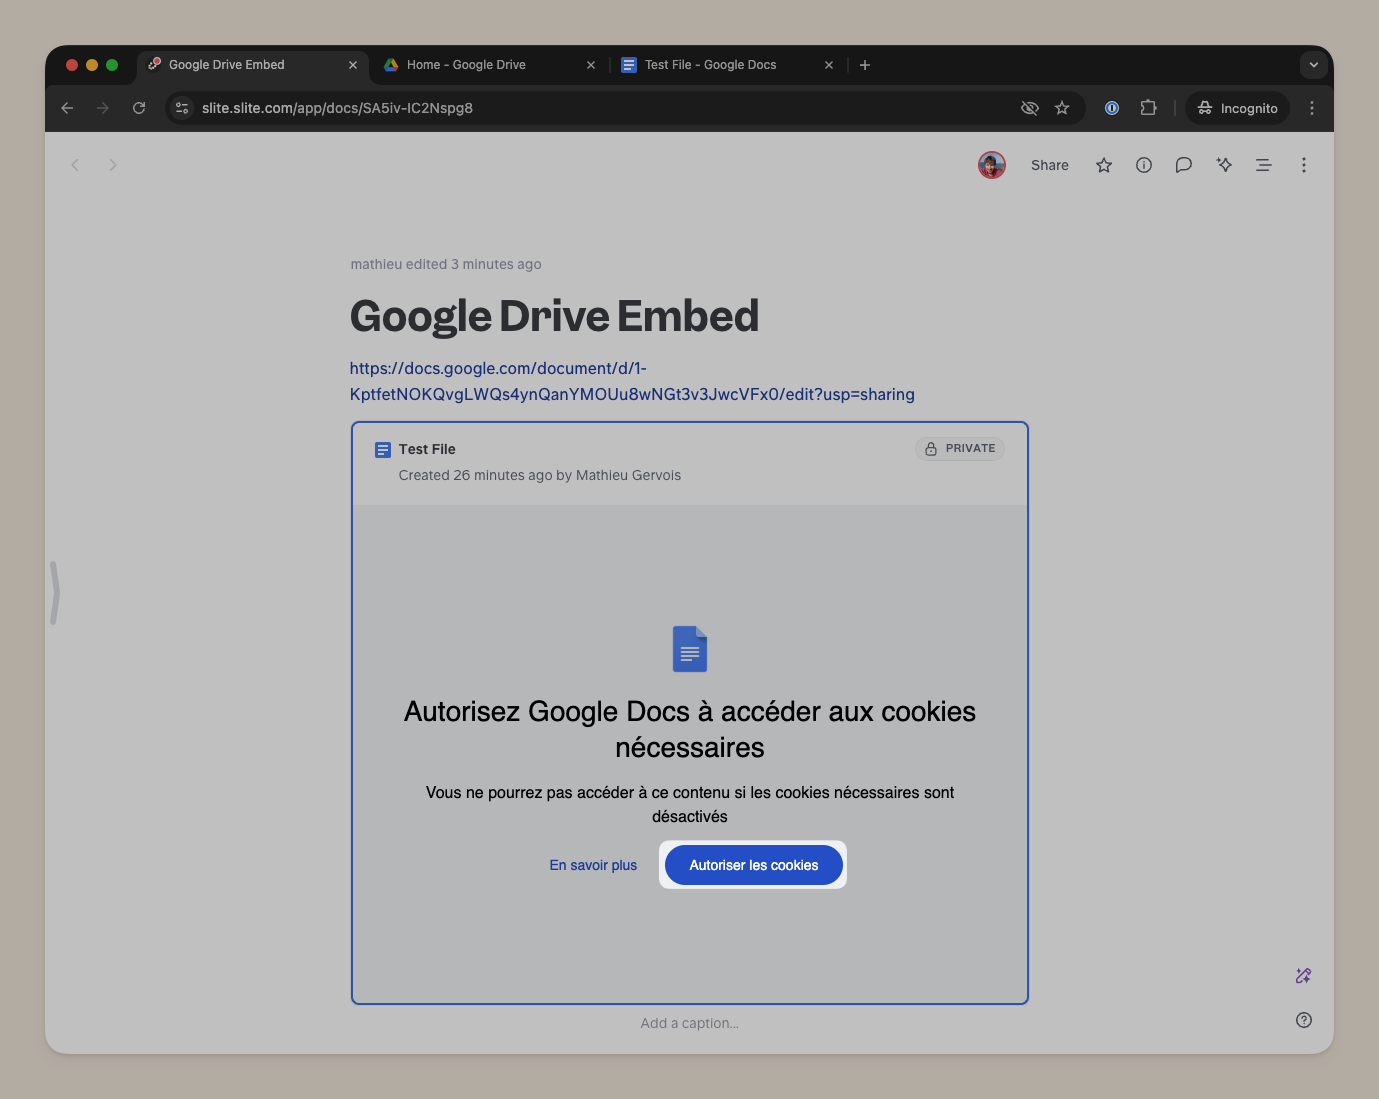Click the browser forward arrow
Screen dimensions: 1379x1099
tap(103, 108)
